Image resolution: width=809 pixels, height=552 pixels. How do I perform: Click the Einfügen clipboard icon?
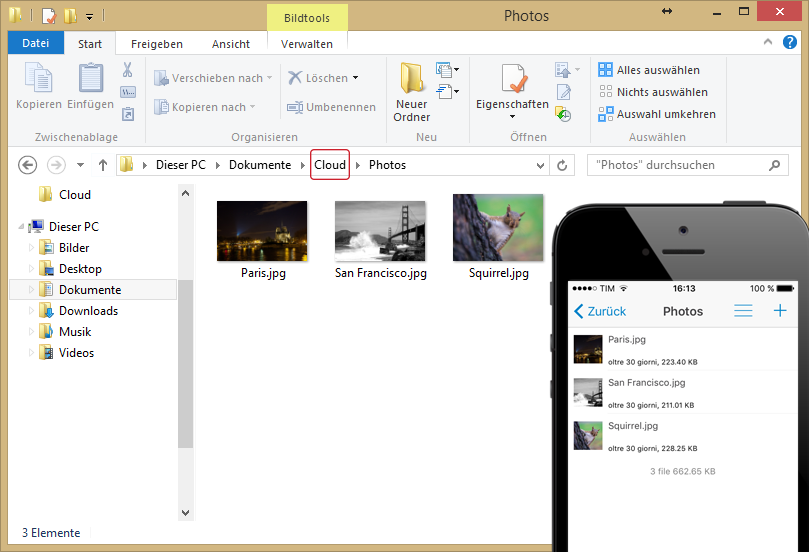[x=90, y=79]
